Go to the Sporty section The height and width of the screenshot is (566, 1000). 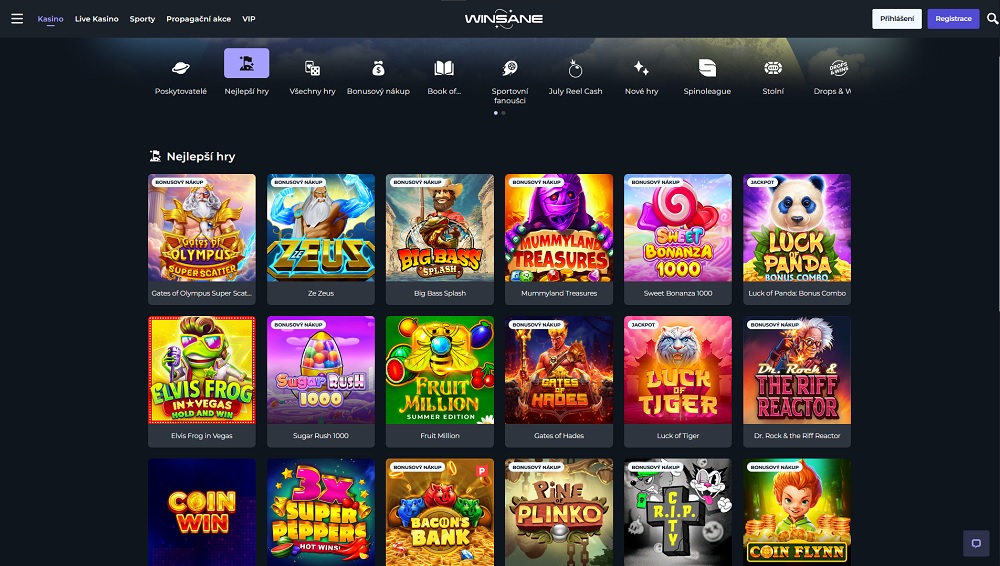(142, 19)
